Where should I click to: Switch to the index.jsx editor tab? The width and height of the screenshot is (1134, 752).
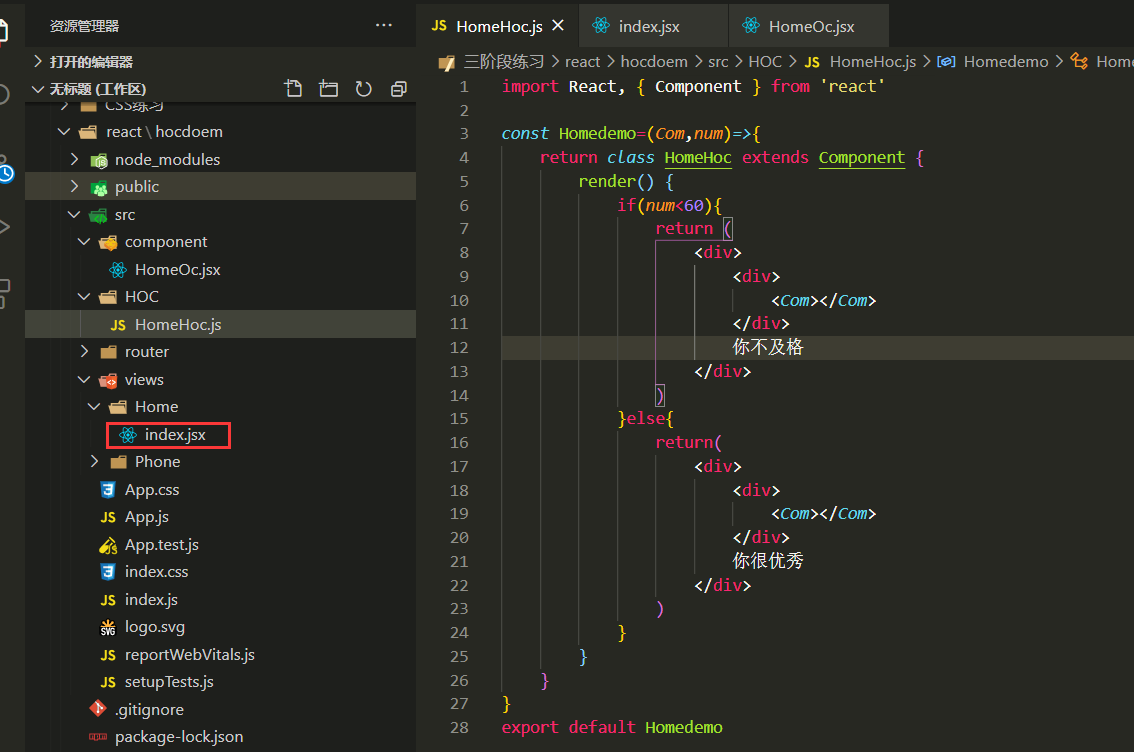coord(649,27)
